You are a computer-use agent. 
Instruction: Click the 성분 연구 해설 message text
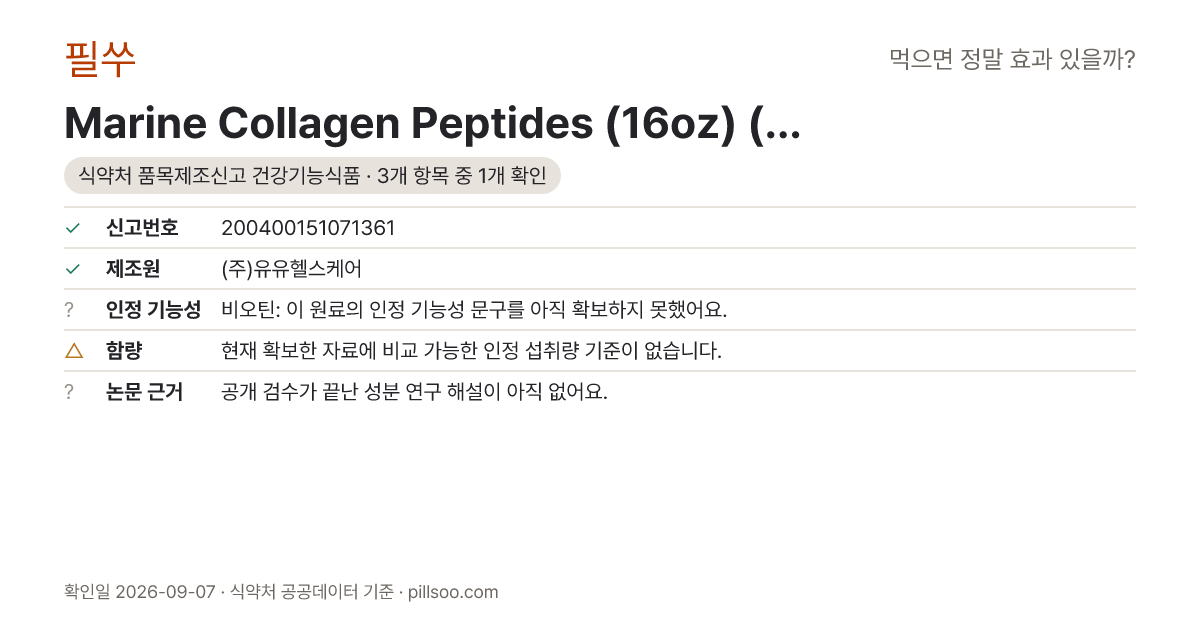[414, 392]
